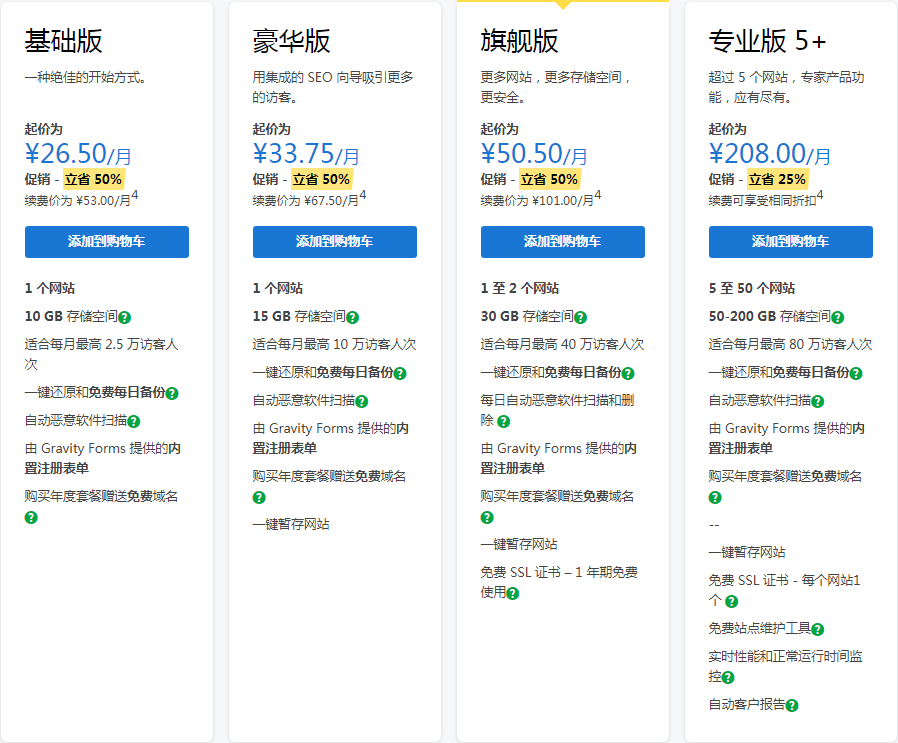Click the 每日自动恶意软件扫描和删除 help icon in 旗舰版
This screenshot has width=898, height=743.
[x=504, y=420]
